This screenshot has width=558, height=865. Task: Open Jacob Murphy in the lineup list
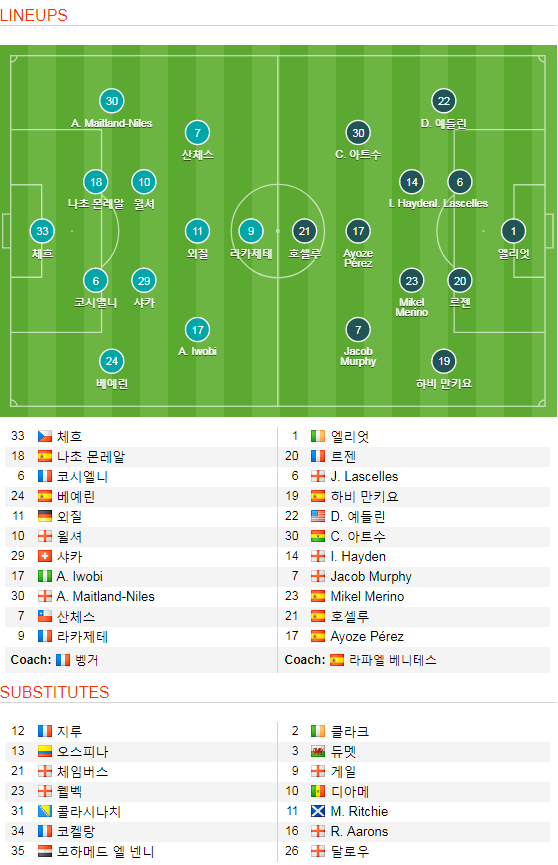[x=371, y=576]
